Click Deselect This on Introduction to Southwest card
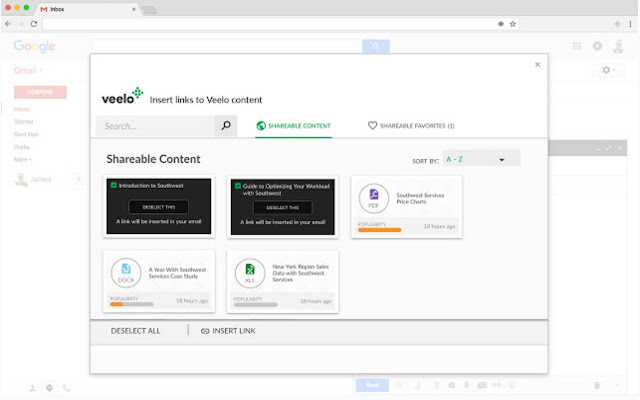 (x=158, y=207)
